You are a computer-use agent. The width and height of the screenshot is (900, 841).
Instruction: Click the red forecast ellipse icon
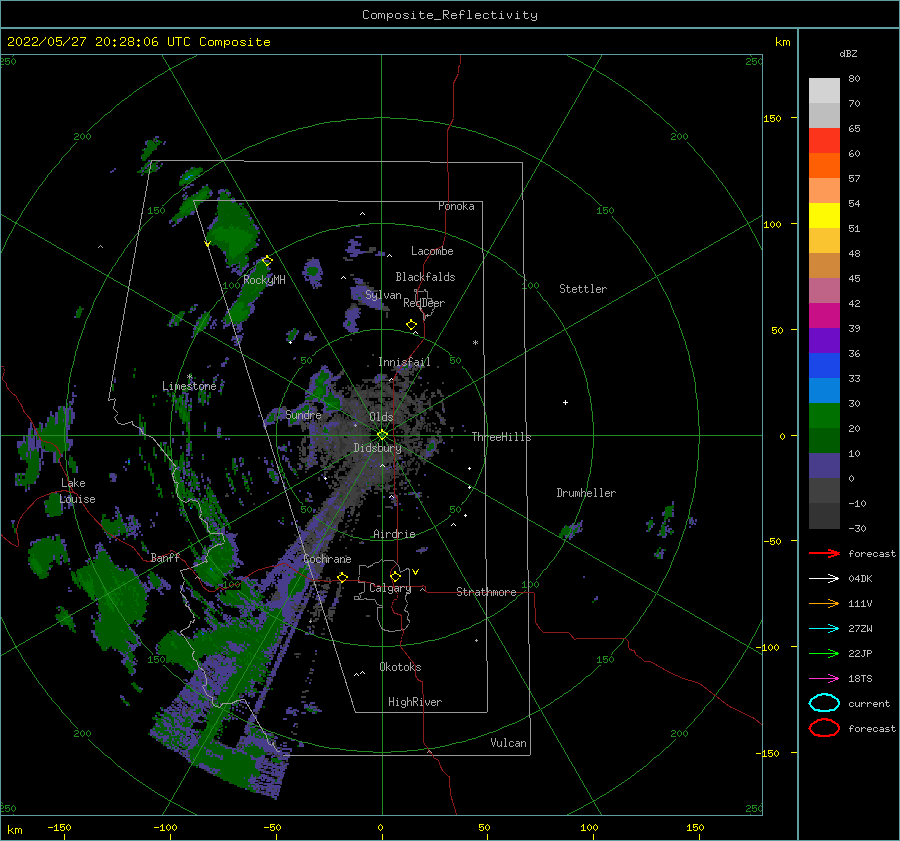(824, 728)
